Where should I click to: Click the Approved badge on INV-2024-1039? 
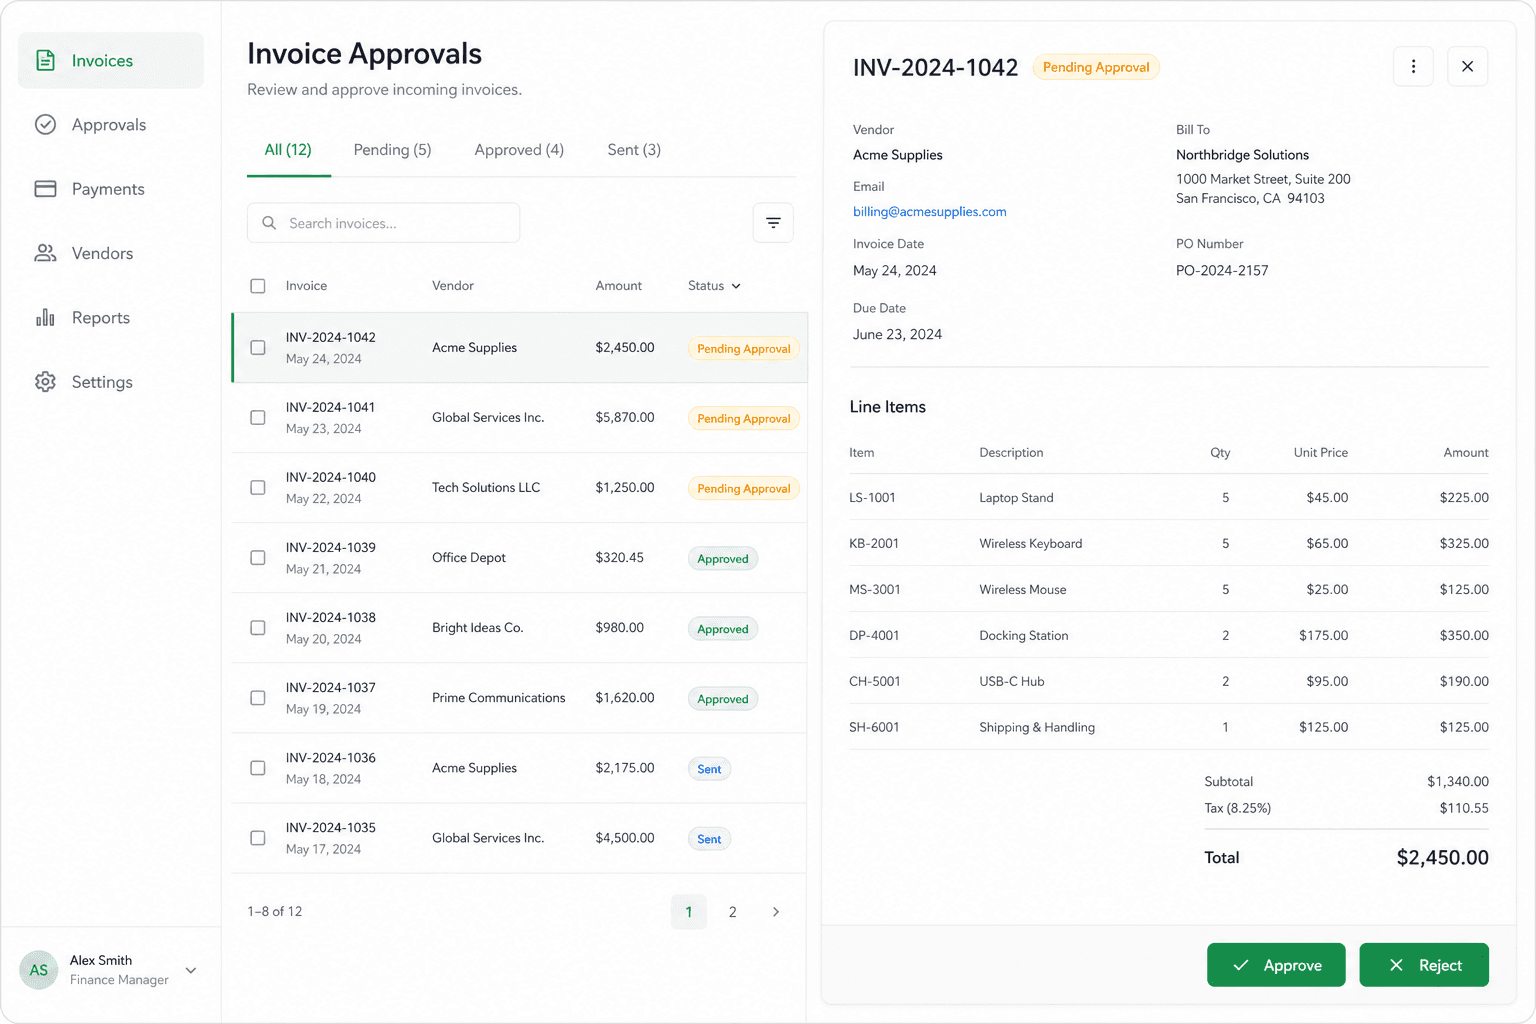(x=723, y=559)
